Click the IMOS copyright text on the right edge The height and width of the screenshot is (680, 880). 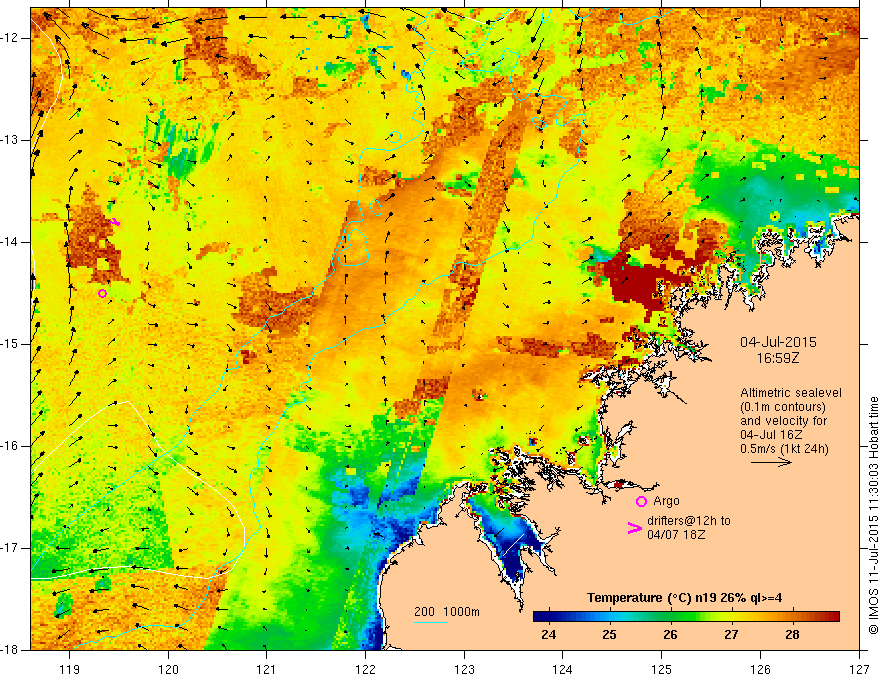(873, 515)
